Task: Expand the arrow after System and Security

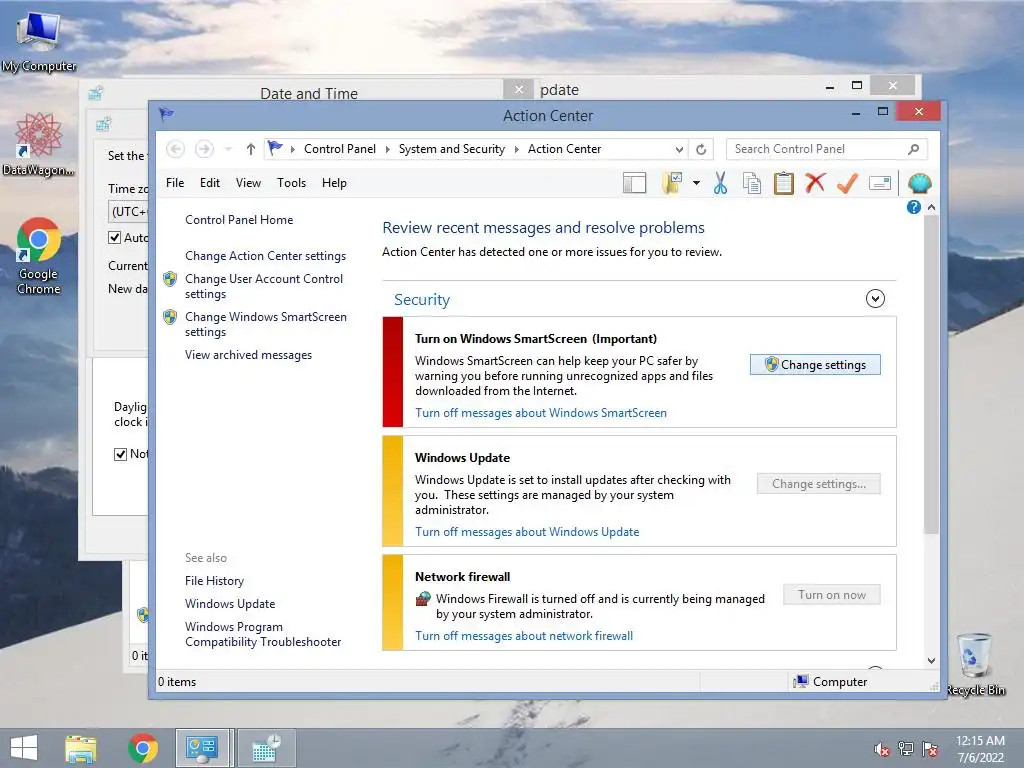Action: 516,150
